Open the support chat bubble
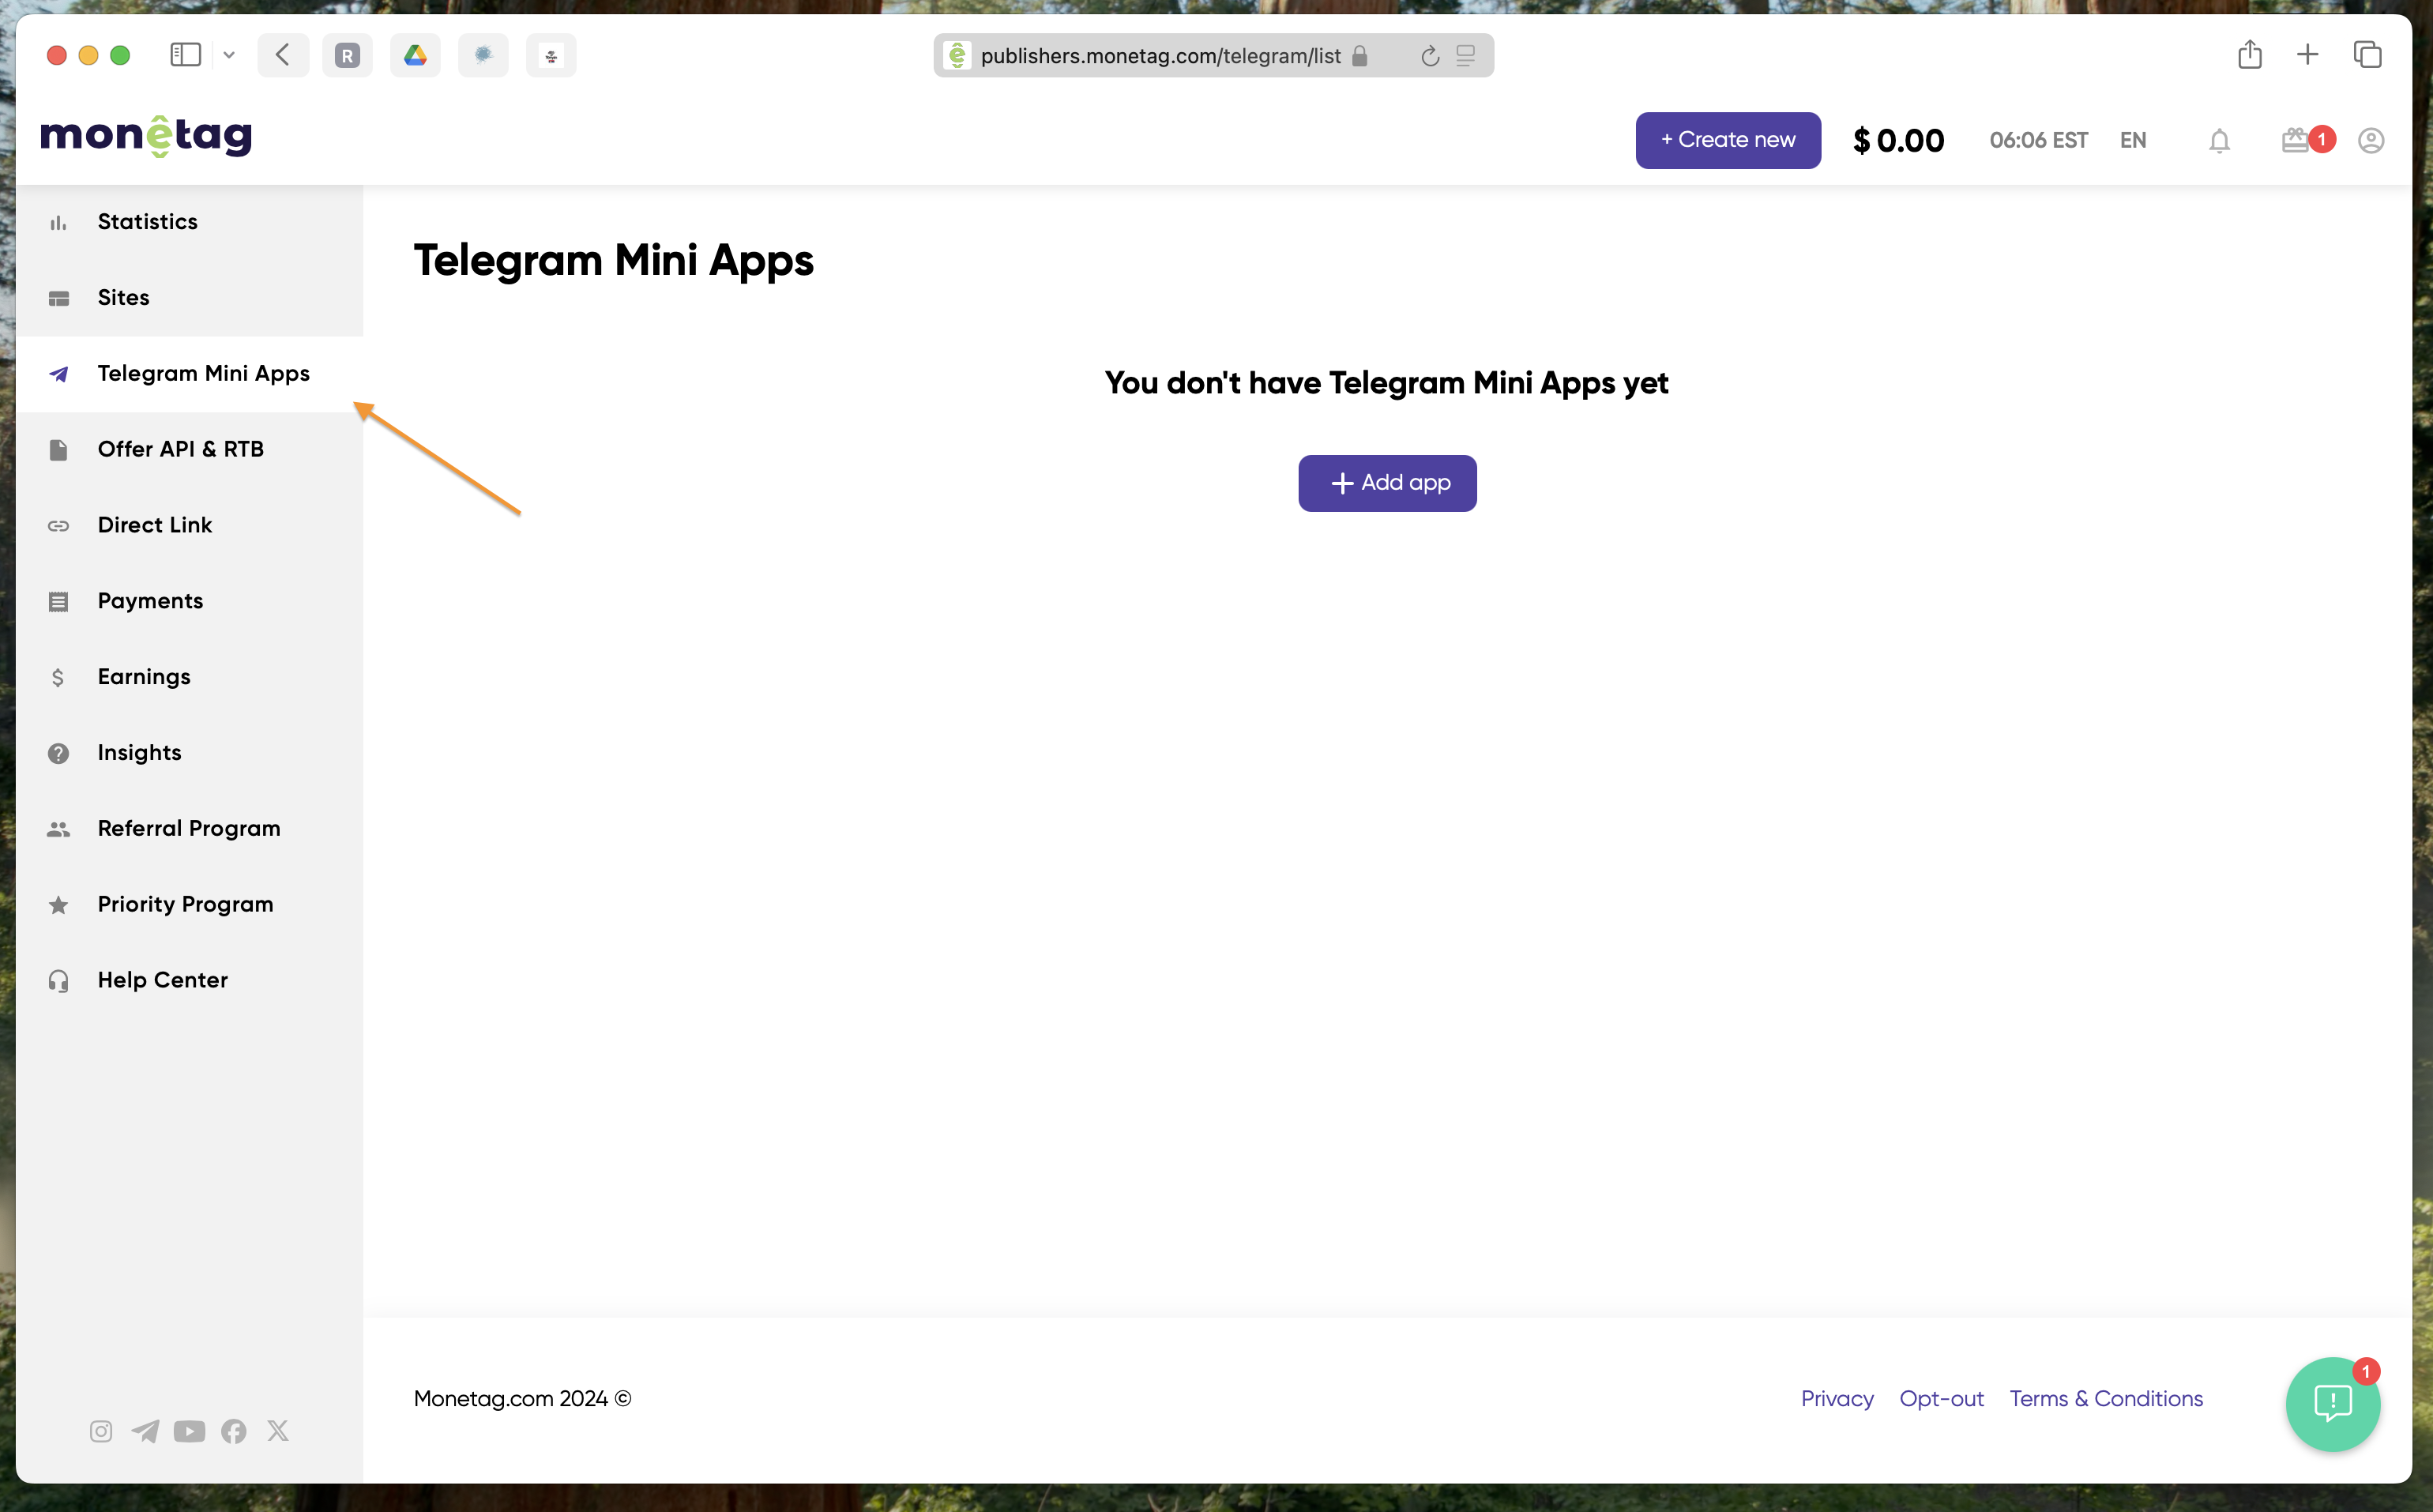Image resolution: width=2433 pixels, height=1512 pixels. point(2332,1403)
